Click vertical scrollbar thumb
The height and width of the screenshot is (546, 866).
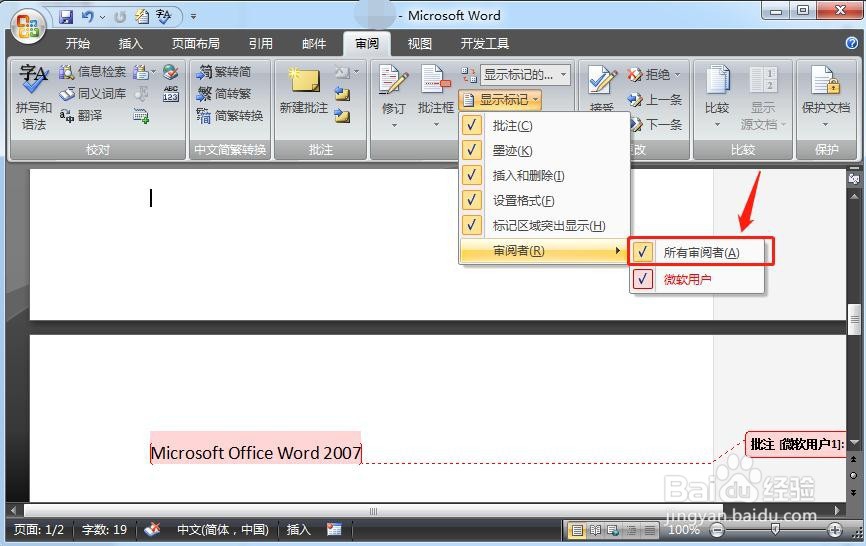[x=854, y=319]
